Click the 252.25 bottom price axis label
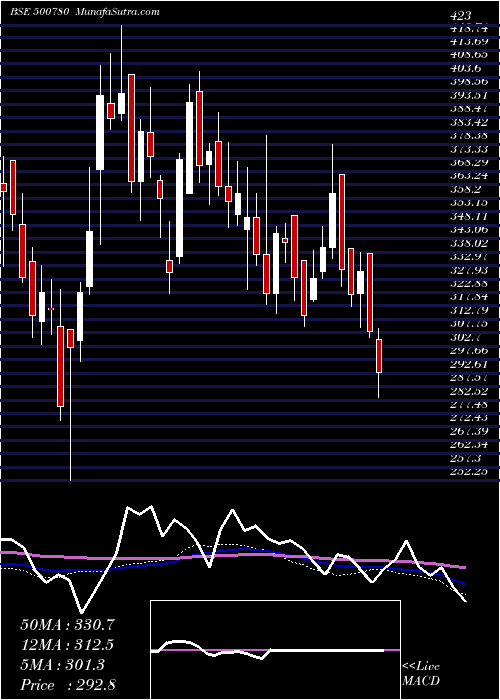Image resolution: width=500 pixels, height=700 pixels. coord(468,471)
